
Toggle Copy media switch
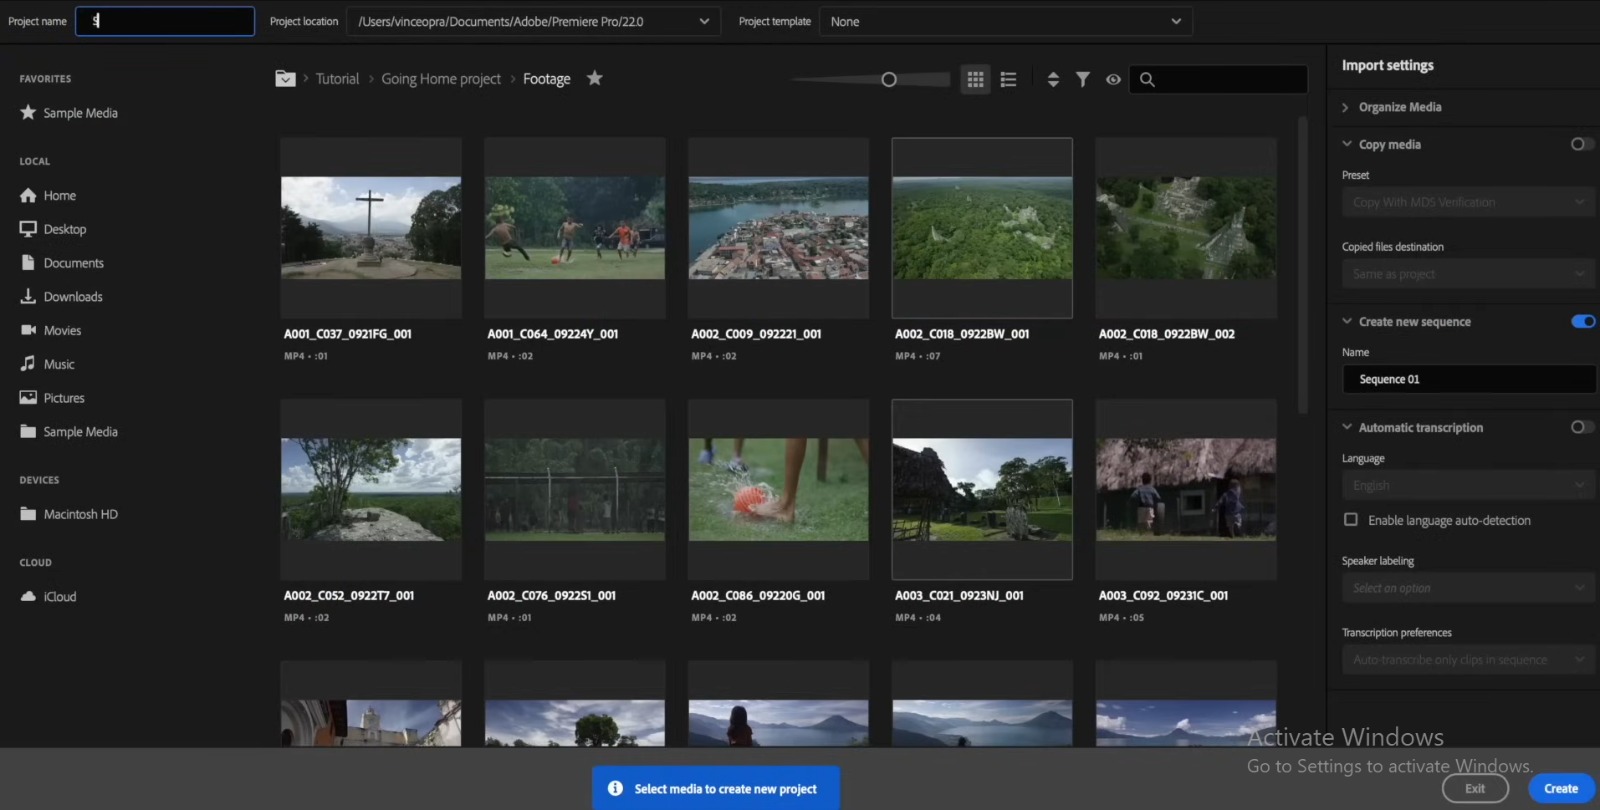coord(1581,144)
